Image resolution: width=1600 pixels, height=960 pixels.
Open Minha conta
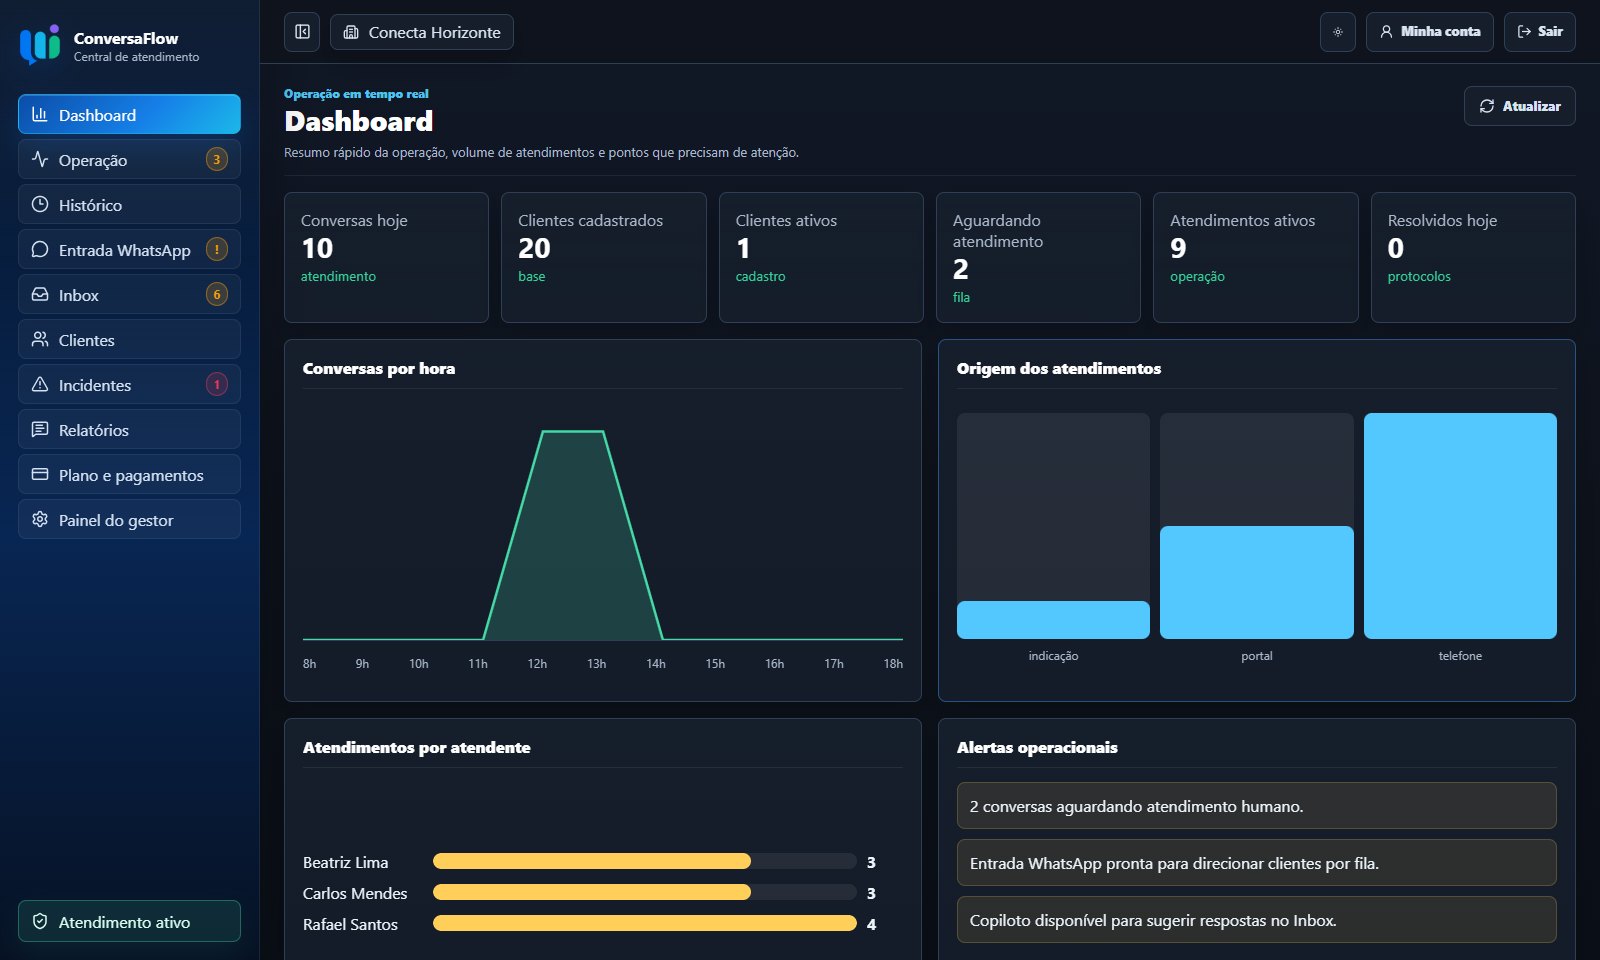(x=1429, y=32)
